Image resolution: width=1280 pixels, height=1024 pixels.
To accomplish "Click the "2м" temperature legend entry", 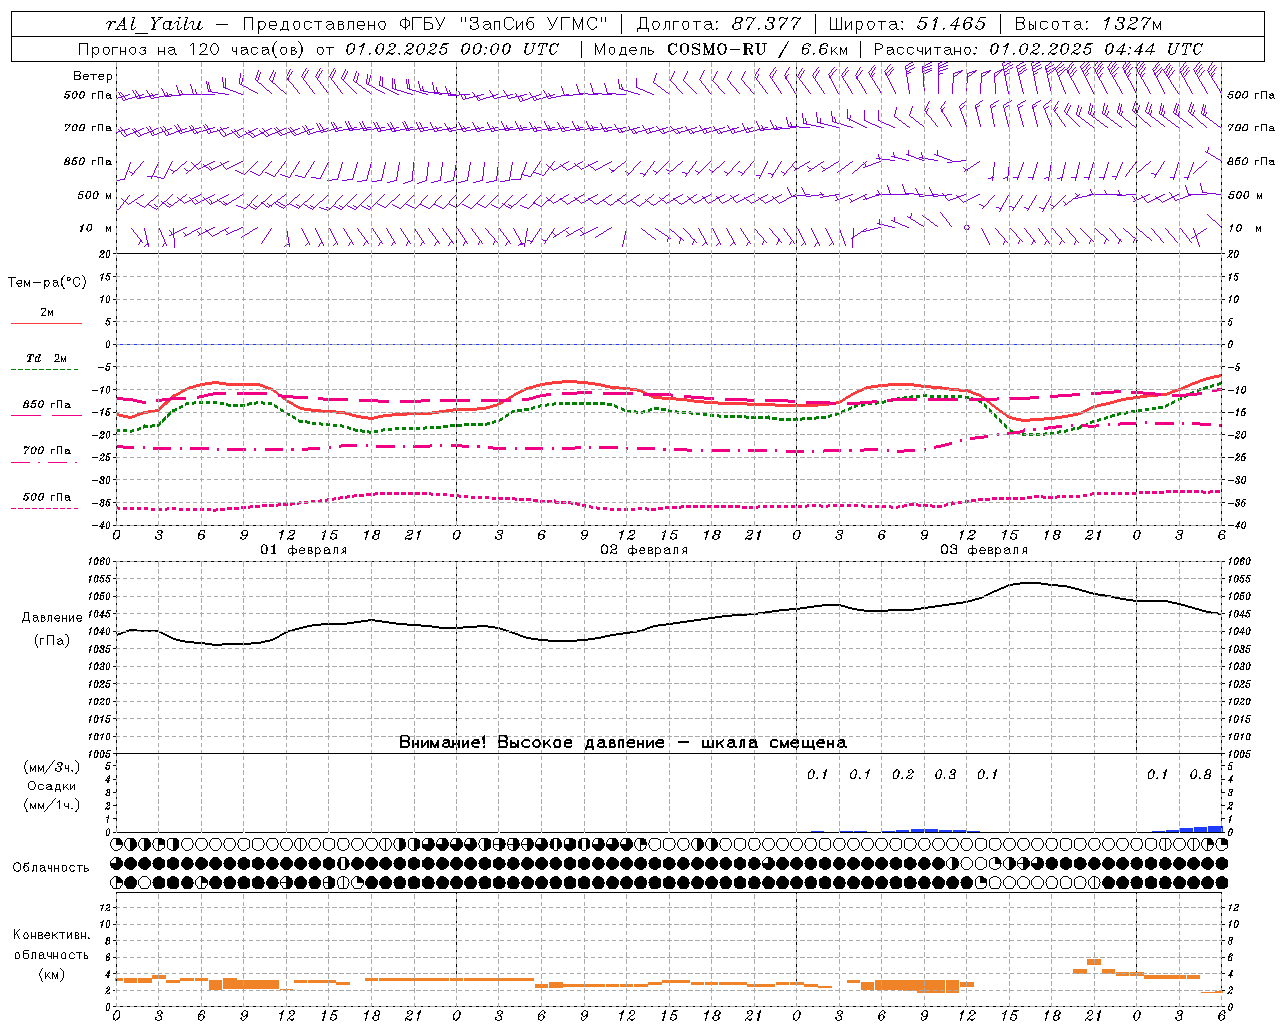I will coord(47,312).
